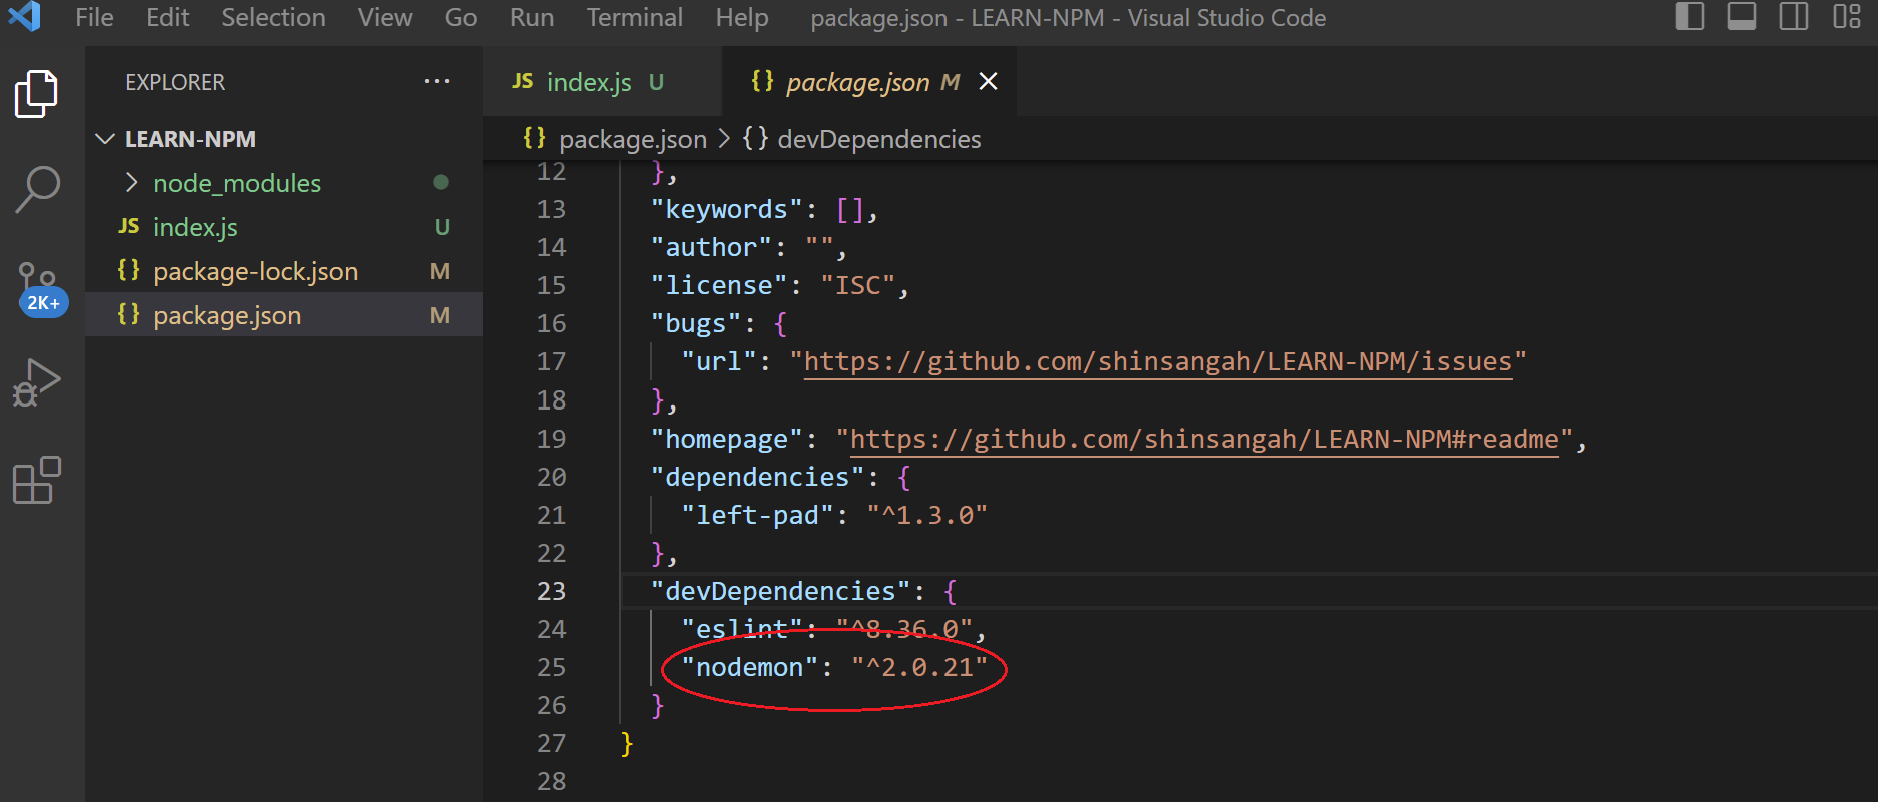Click the green dot beside node_modules
Screen dimensions: 1878x802
(441, 182)
